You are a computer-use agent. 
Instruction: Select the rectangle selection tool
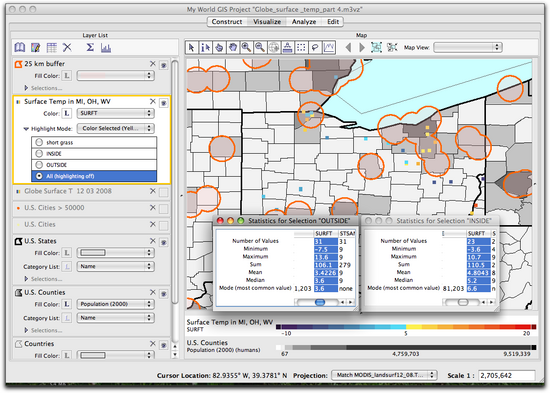(x=301, y=47)
